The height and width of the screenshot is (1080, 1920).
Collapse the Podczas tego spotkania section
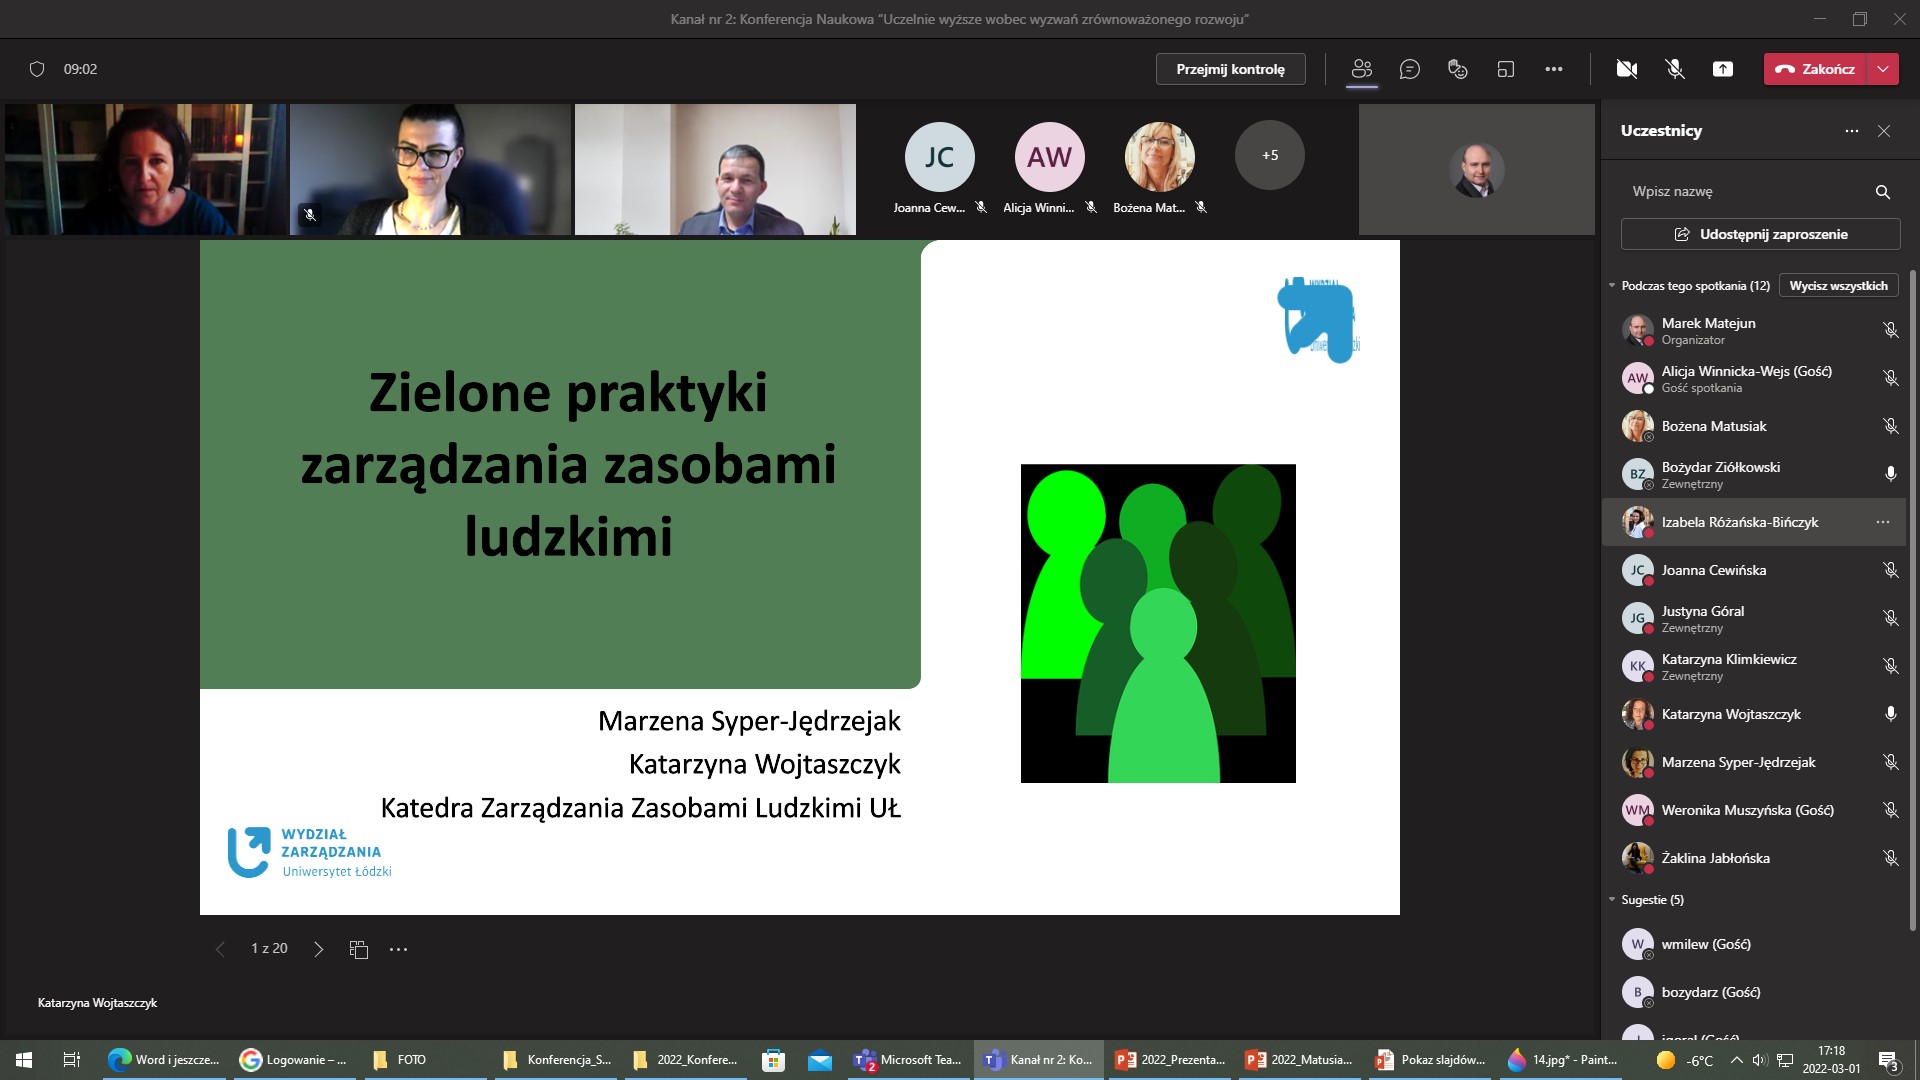click(x=1612, y=285)
